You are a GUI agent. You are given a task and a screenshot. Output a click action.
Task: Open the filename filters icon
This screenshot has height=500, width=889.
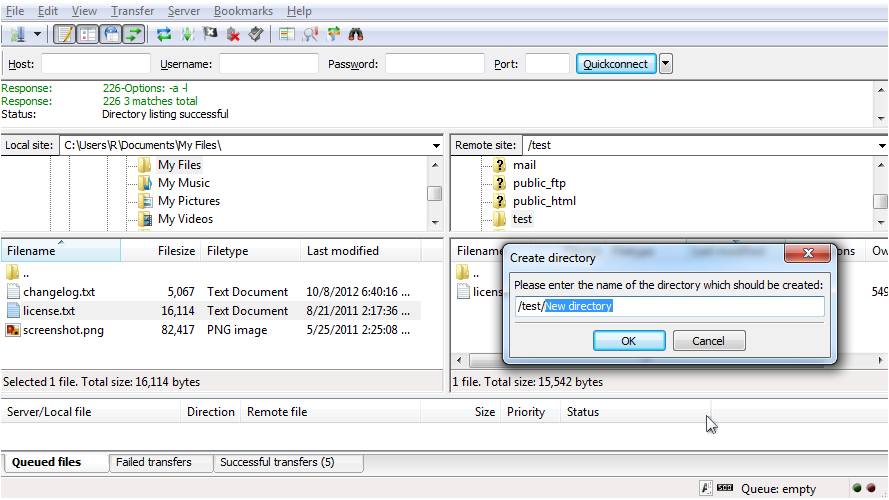coord(287,35)
